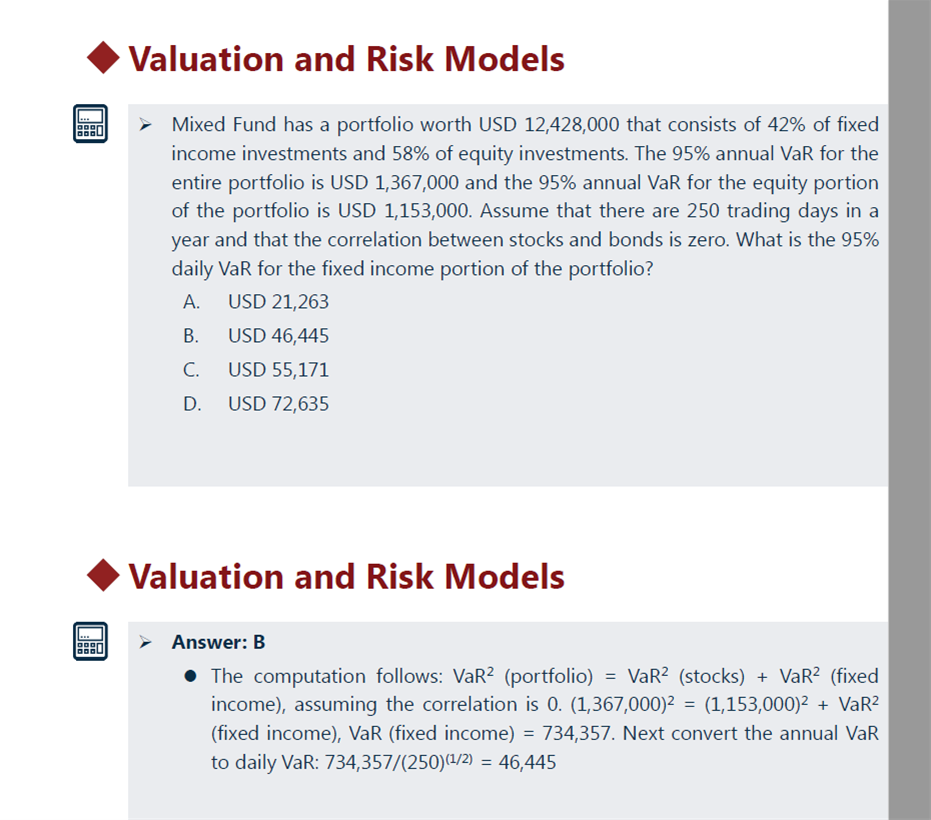Click "VaR² (portfolio)" in the explanation
931x820 pixels.
coord(523,676)
